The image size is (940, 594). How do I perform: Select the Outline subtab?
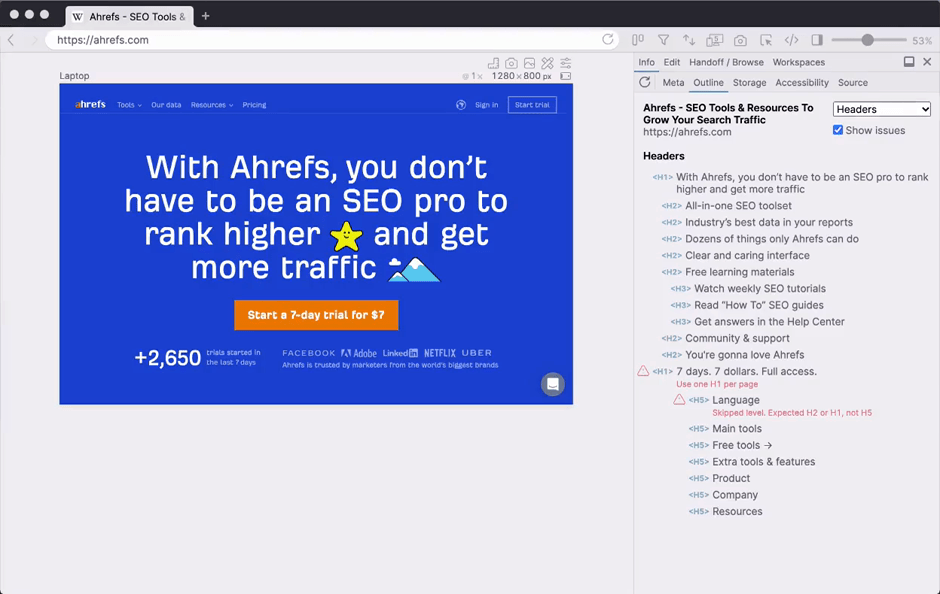[709, 83]
